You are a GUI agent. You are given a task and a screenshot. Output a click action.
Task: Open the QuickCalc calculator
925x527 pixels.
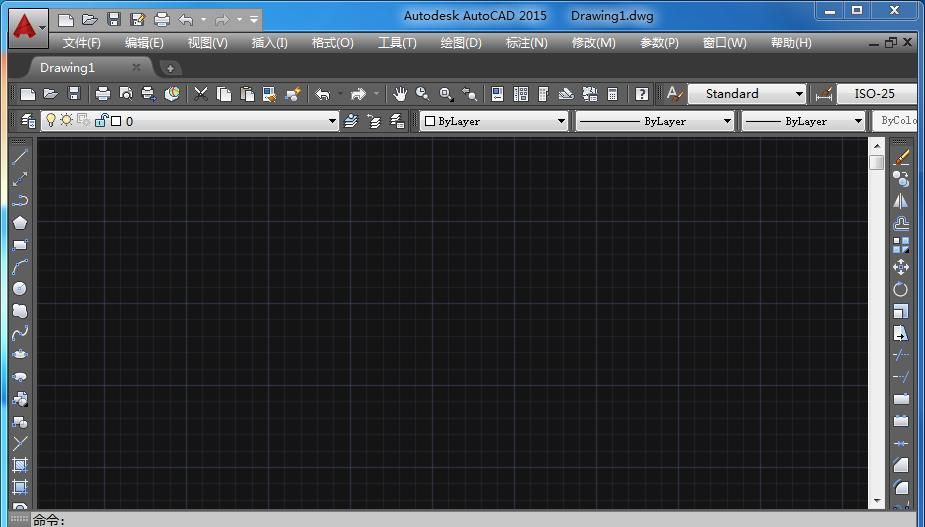pos(612,94)
